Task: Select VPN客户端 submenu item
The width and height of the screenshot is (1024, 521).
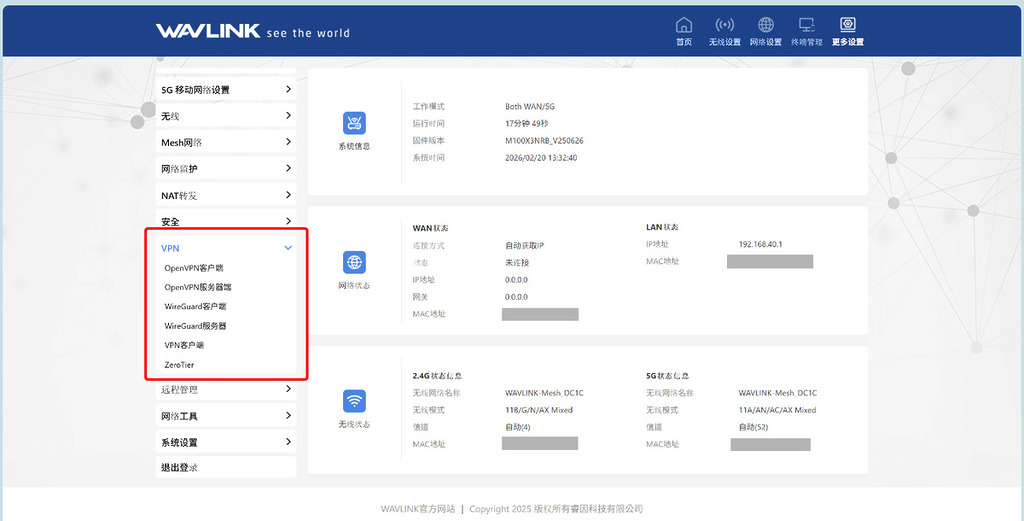Action: [x=184, y=345]
